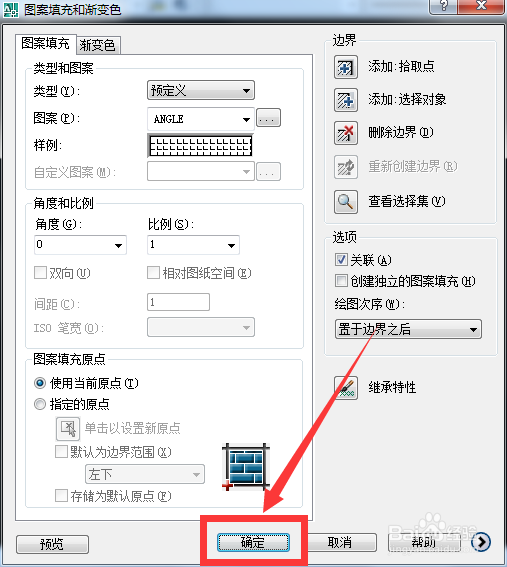
Task: Click the 预览 preview button
Action: tap(52, 544)
